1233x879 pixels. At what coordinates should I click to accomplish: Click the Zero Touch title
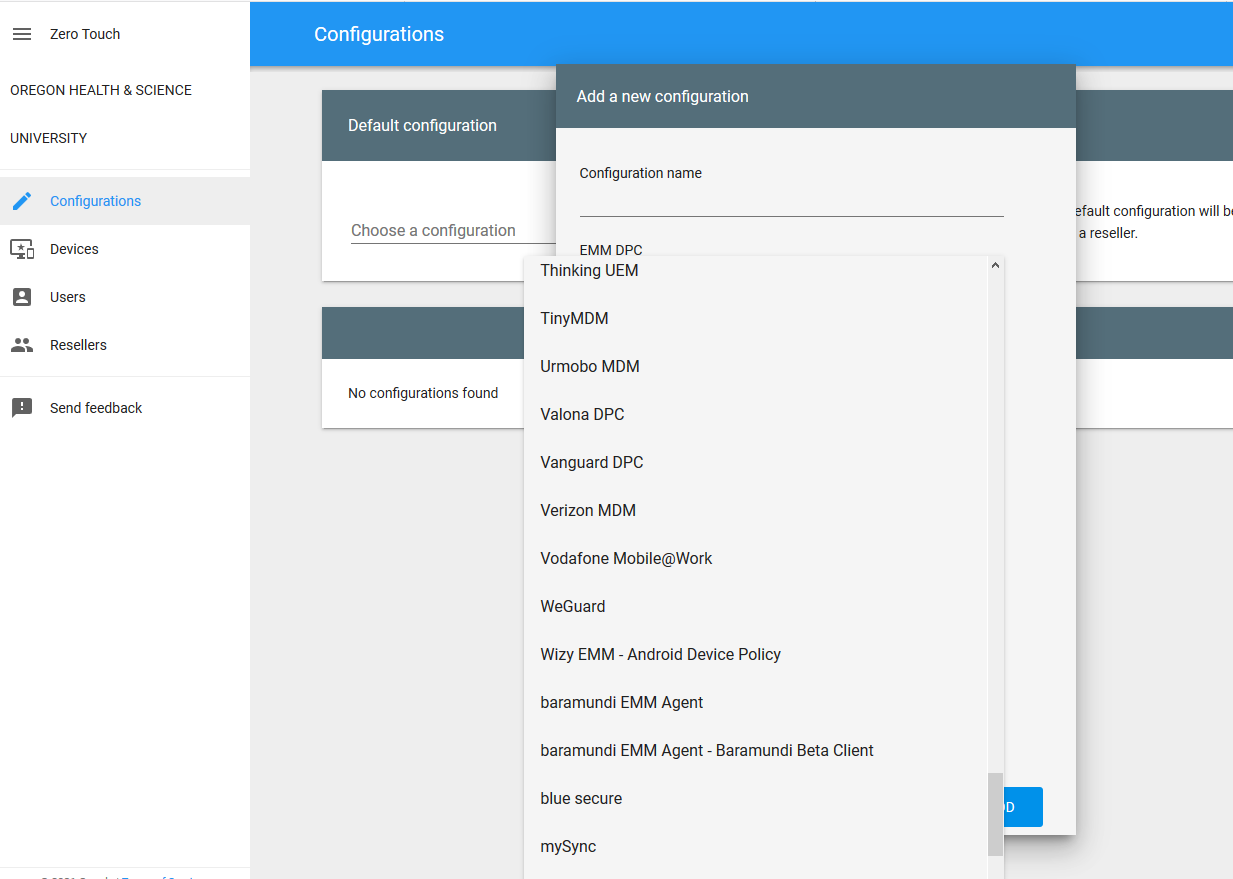tap(85, 34)
